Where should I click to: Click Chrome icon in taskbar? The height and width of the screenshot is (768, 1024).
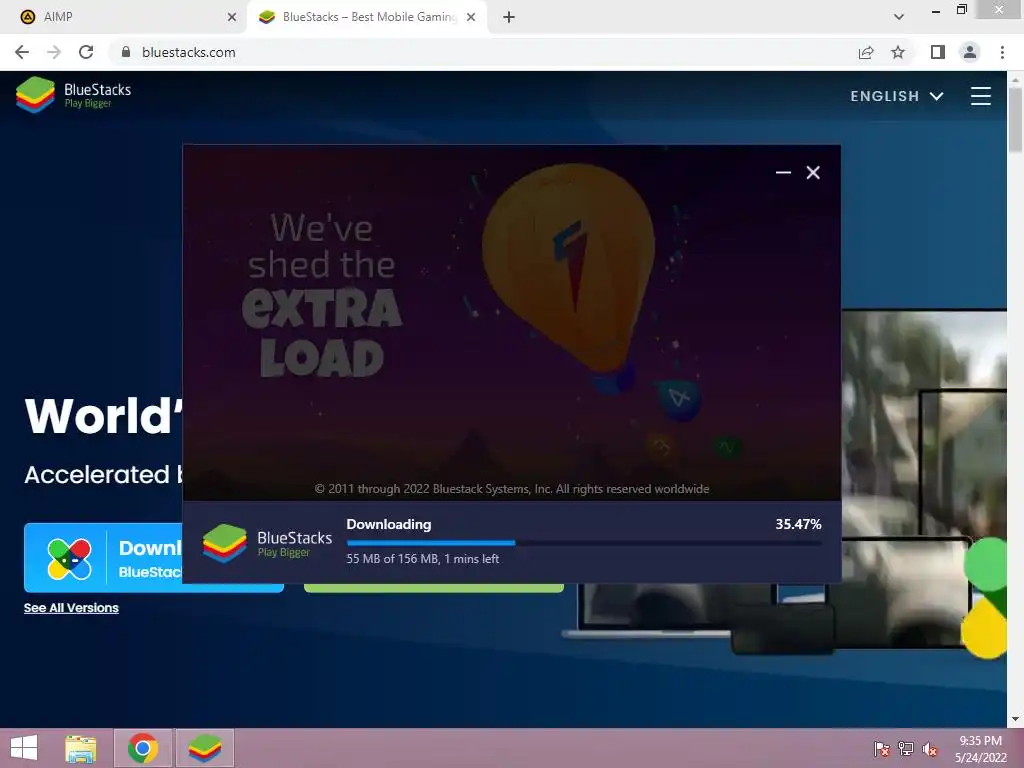pyautogui.click(x=143, y=748)
